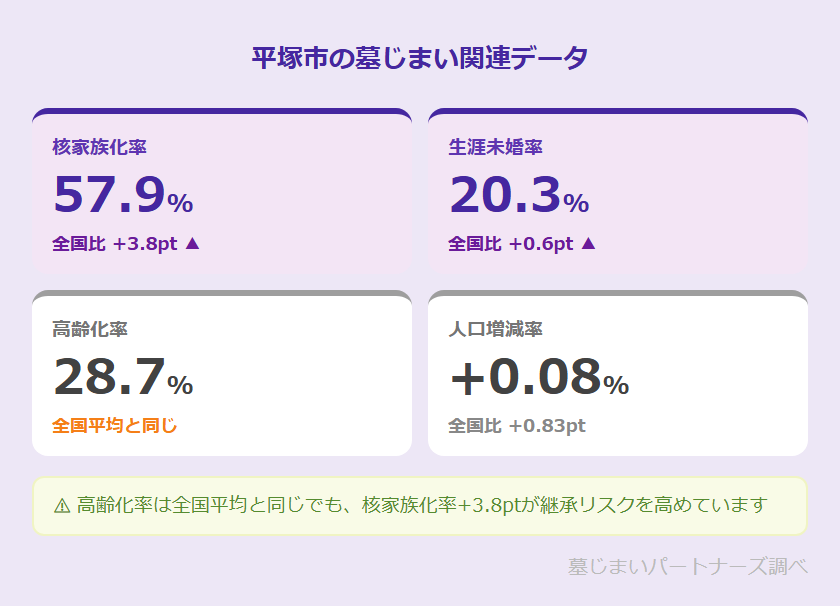Click the up triangle beside +0.6pt
The height and width of the screenshot is (606, 840).
click(589, 243)
